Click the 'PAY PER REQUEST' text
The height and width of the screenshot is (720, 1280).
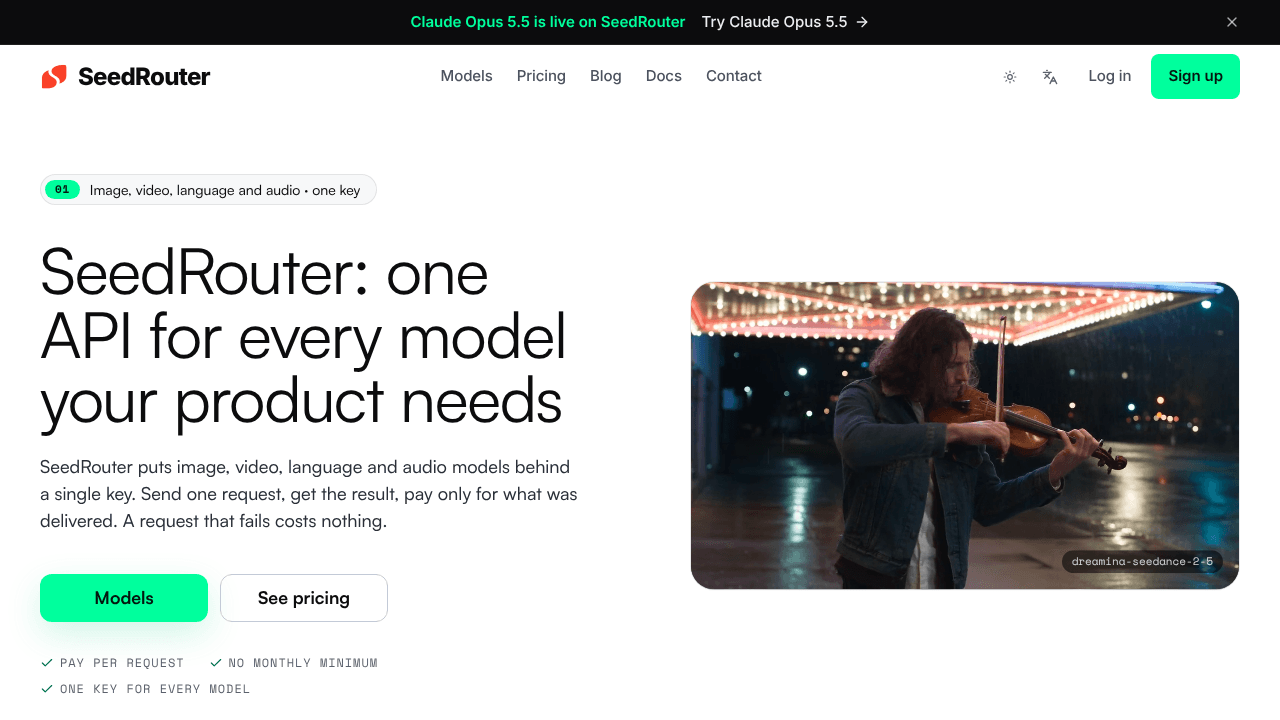(x=122, y=663)
